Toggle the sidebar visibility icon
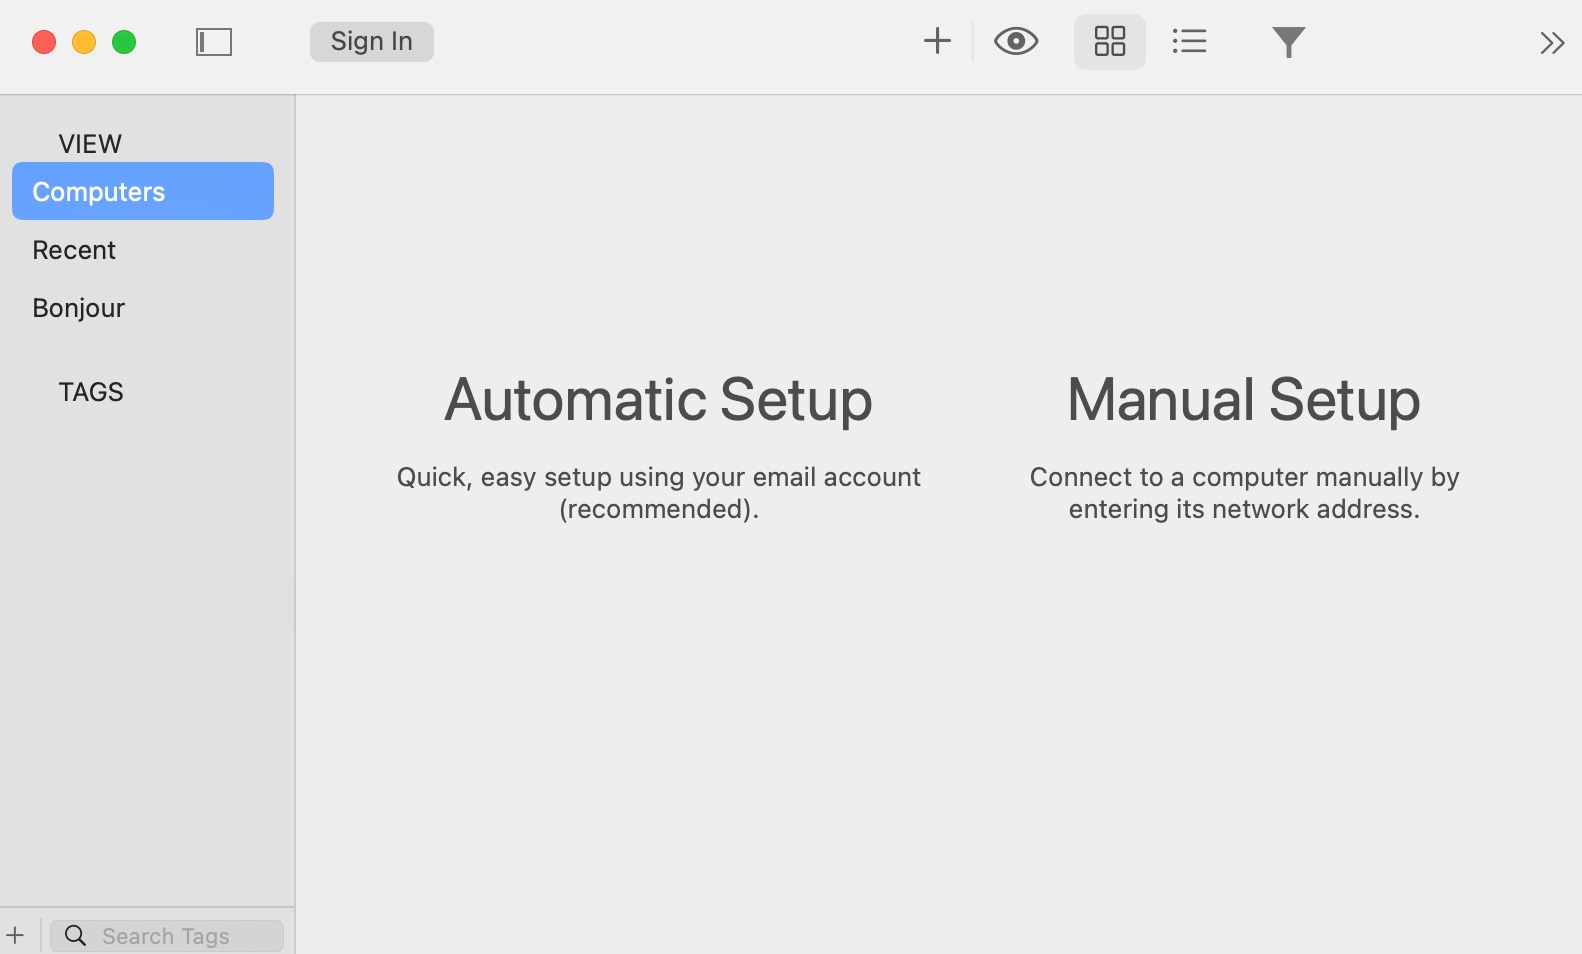 pyautogui.click(x=214, y=42)
